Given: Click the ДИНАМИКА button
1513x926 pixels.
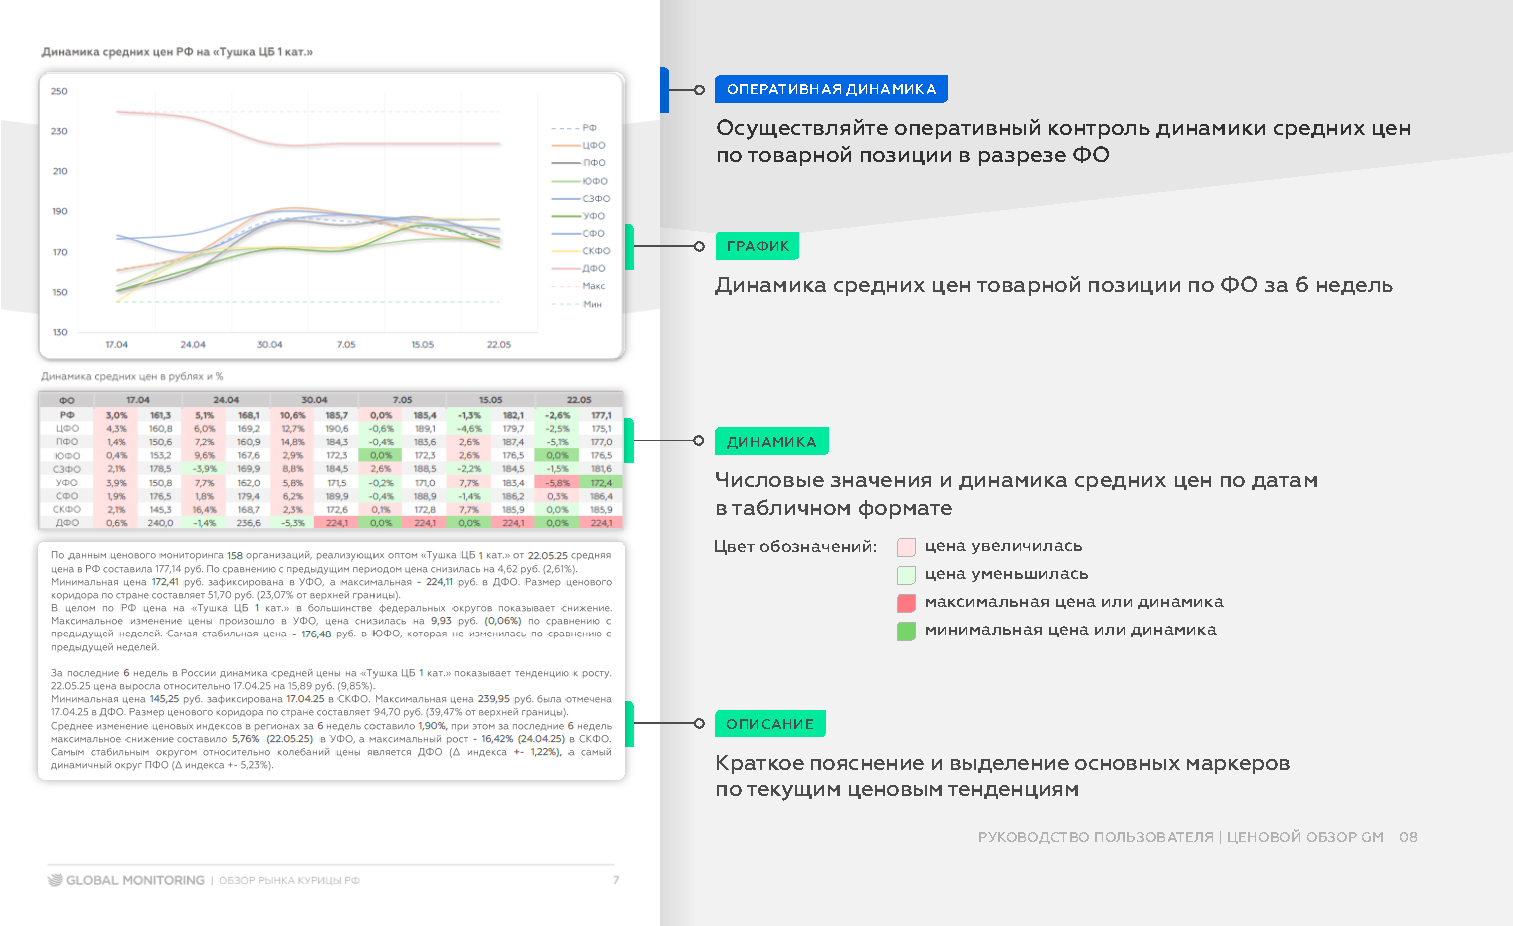Looking at the screenshot, I should point(771,440).
